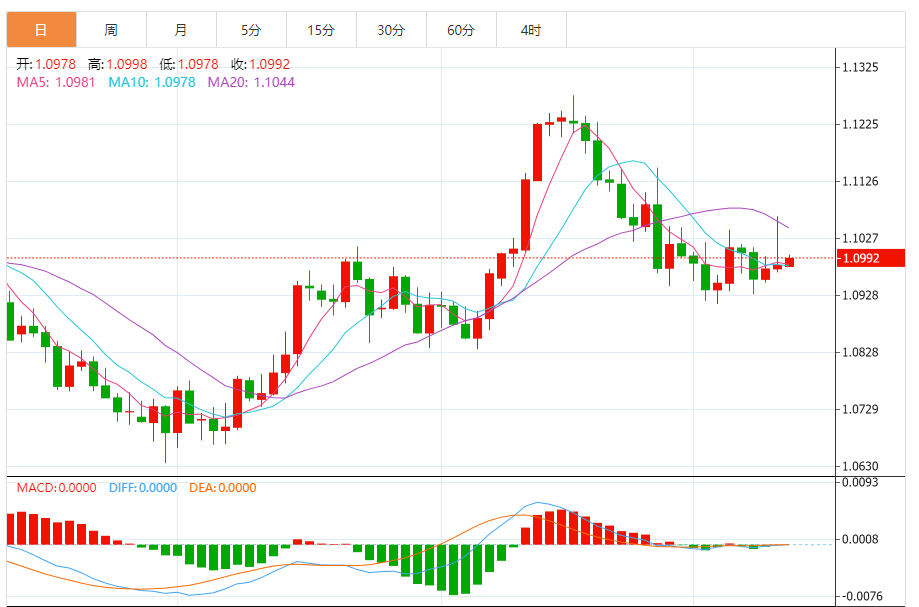Click the 1.0828 price axis label

(860, 352)
